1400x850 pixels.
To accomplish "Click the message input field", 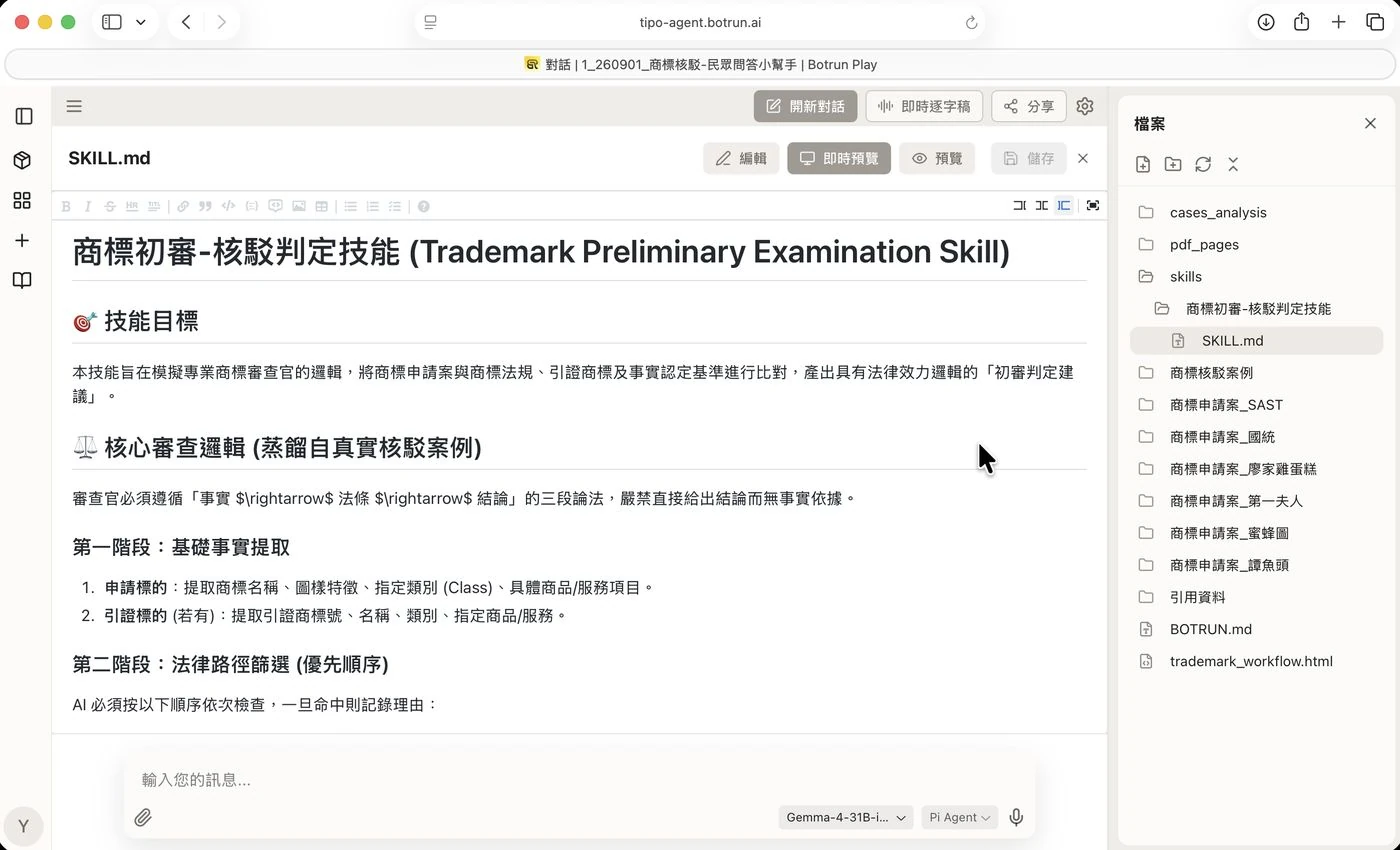I will point(578,779).
